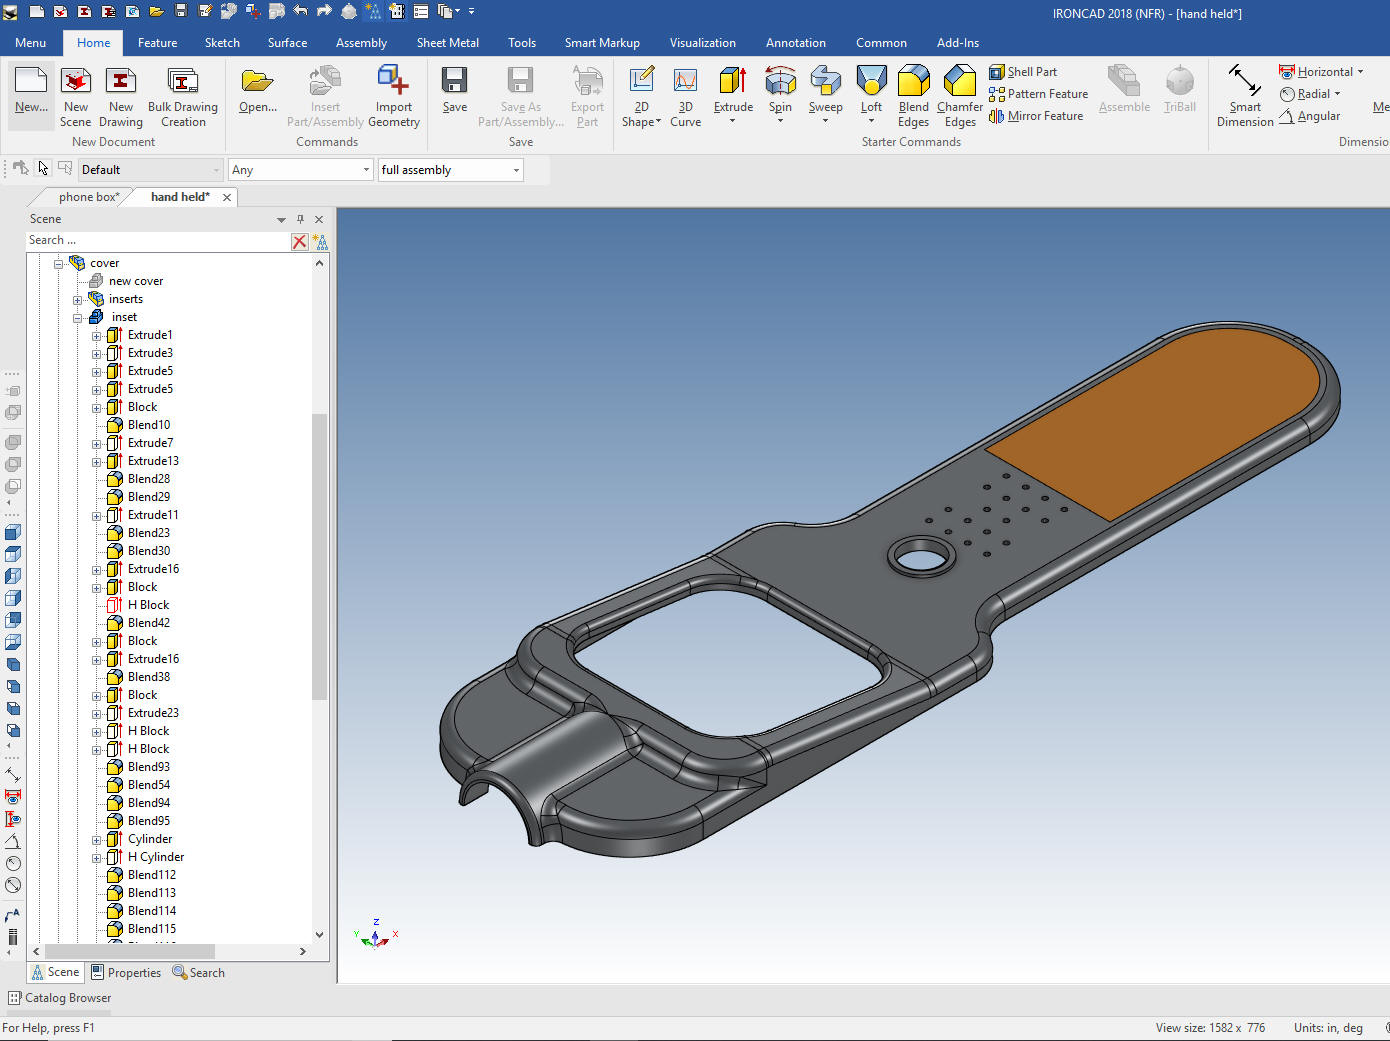Click the Scene search field
Screen dimensions: 1390x1041
point(158,240)
